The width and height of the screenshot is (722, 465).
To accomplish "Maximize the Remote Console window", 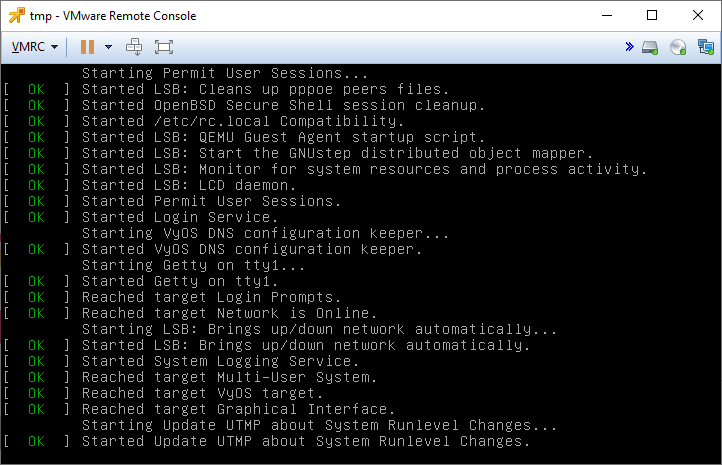I will click(x=652, y=15).
